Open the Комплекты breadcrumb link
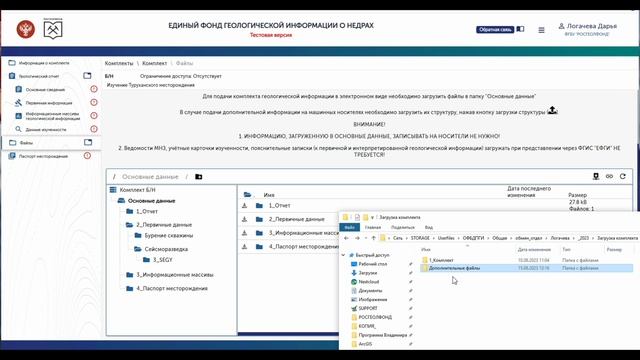 (x=119, y=63)
